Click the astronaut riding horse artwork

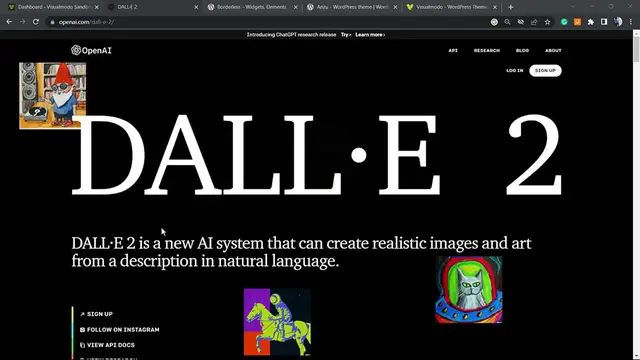coord(277,322)
